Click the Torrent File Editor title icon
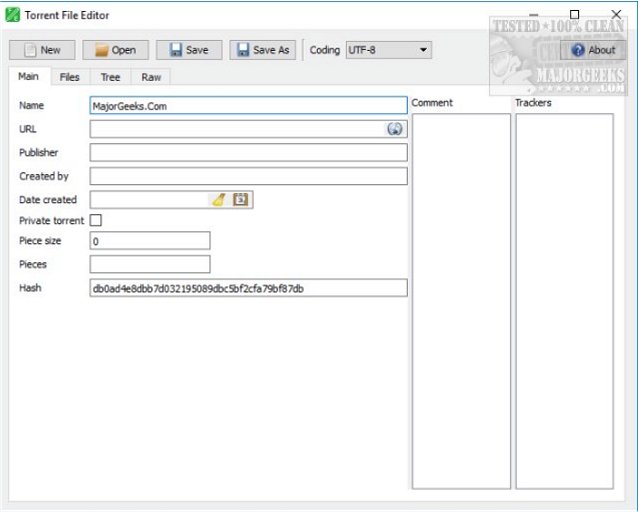Screen dimensions: 640x512 (13, 15)
